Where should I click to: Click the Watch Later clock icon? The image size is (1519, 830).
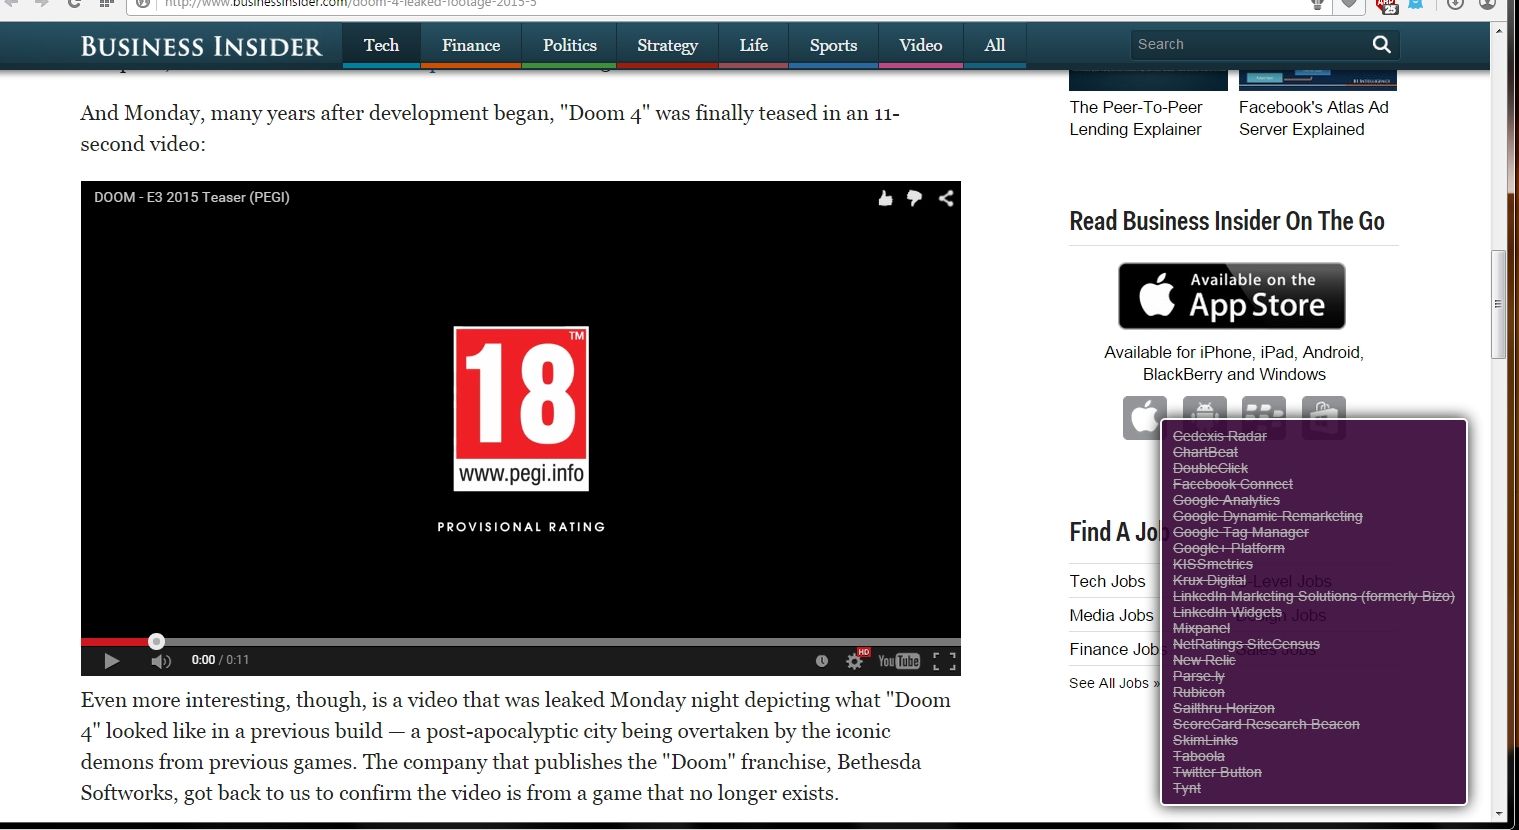coord(822,661)
